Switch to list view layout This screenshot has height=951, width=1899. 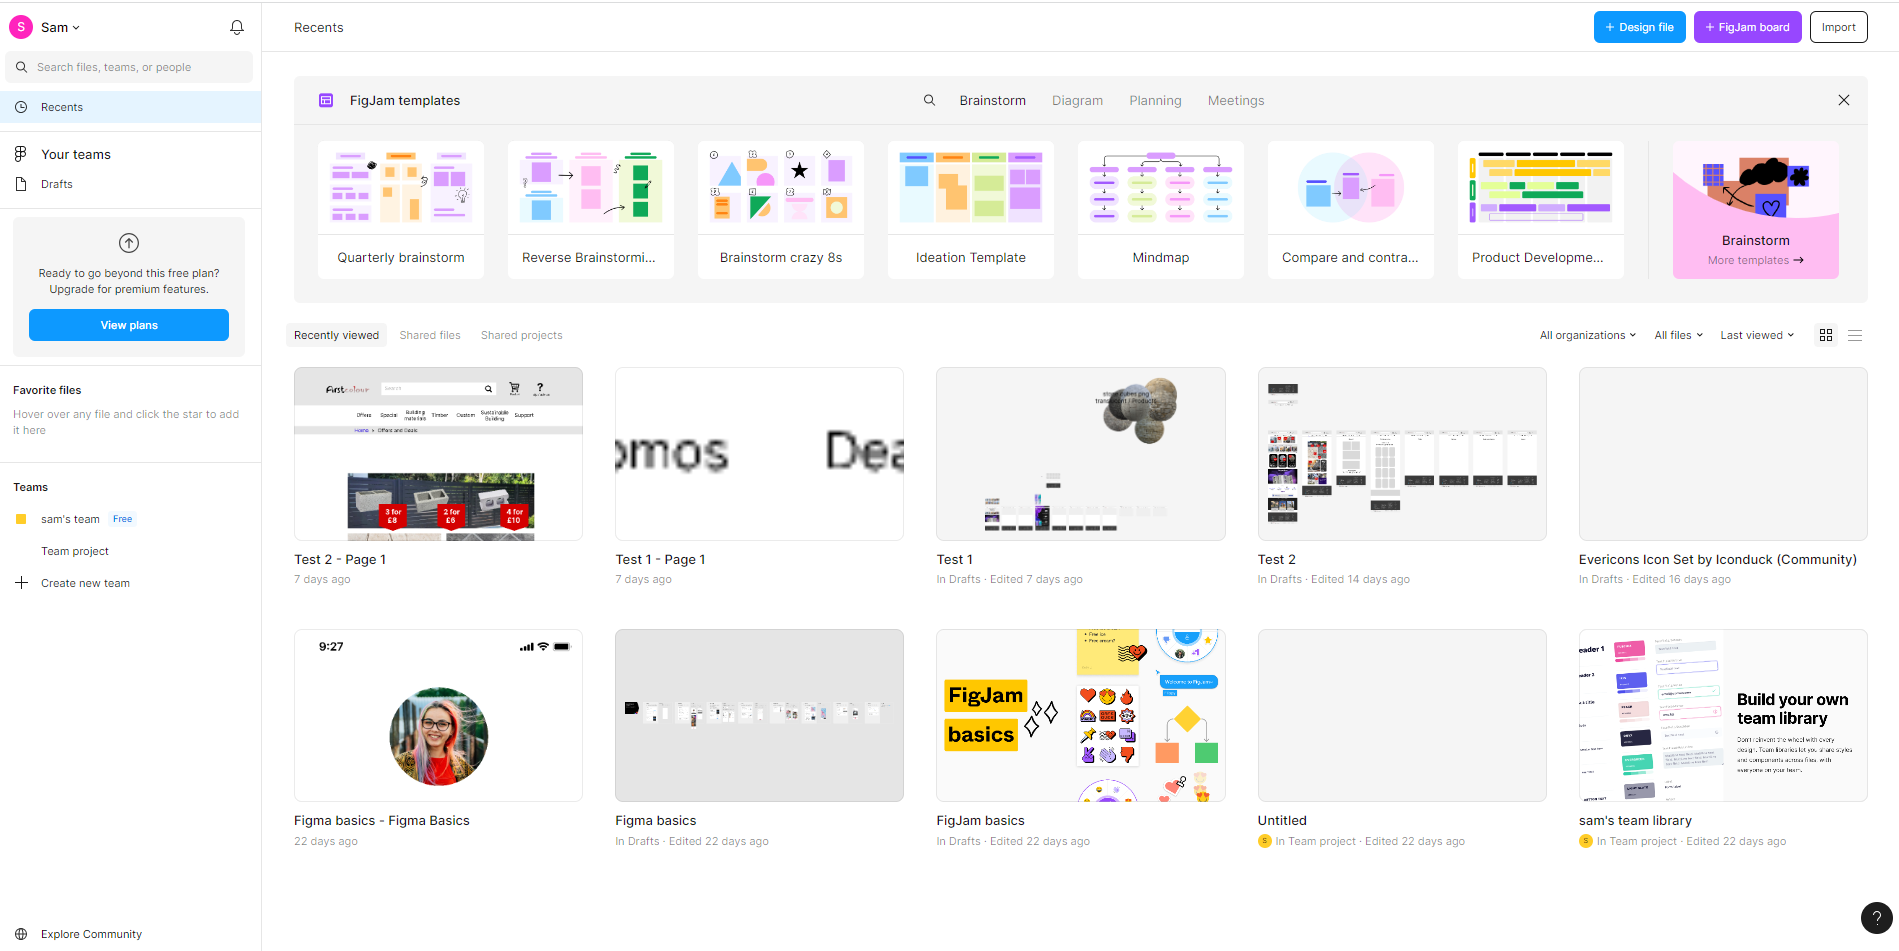pyautogui.click(x=1855, y=336)
